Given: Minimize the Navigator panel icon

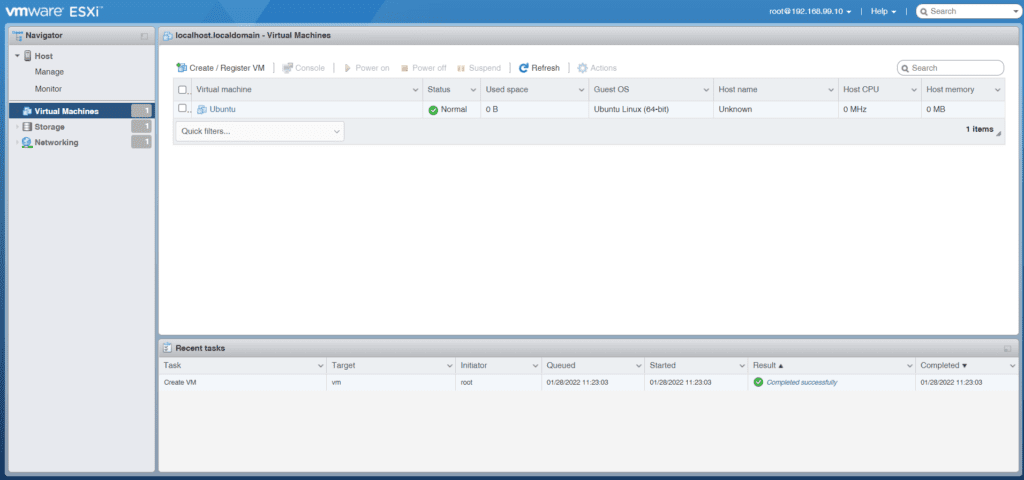Looking at the screenshot, I should coord(144,36).
